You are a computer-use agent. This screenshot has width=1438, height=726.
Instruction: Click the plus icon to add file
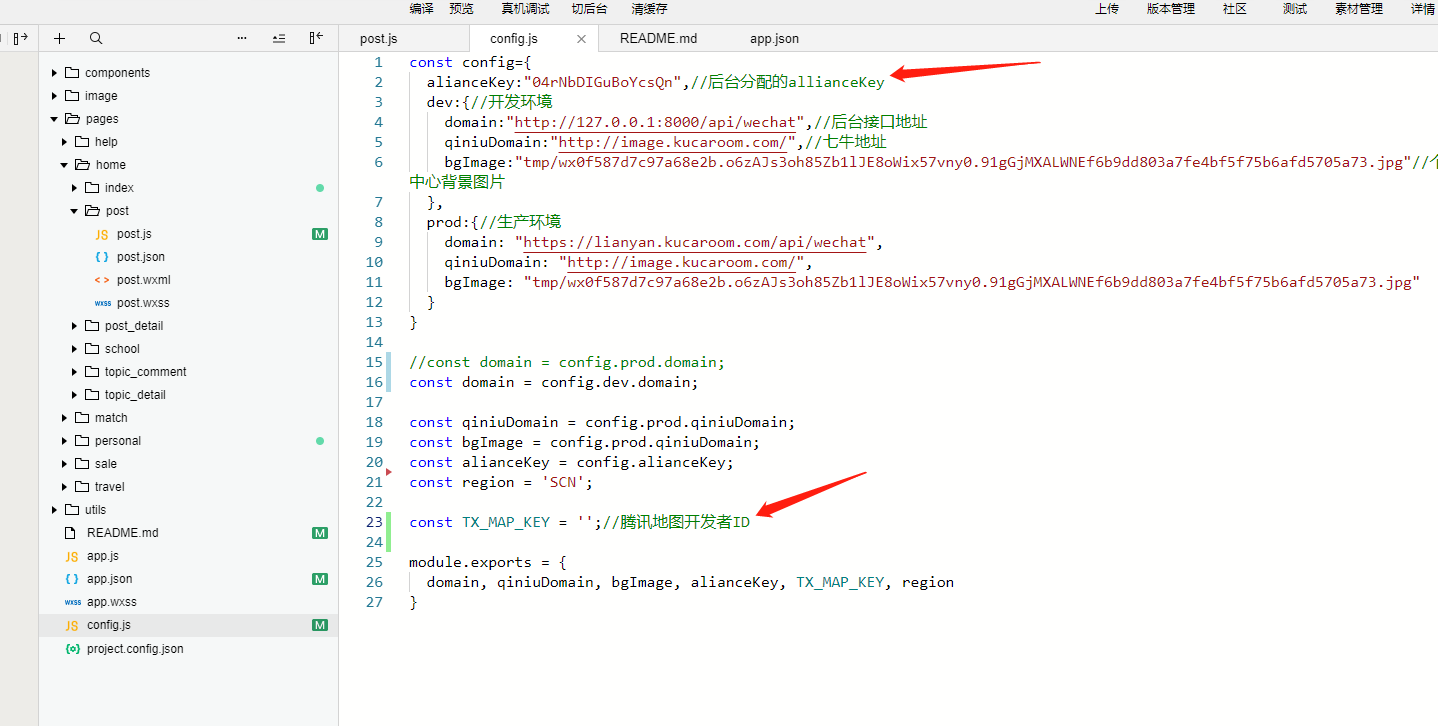[x=59, y=38]
